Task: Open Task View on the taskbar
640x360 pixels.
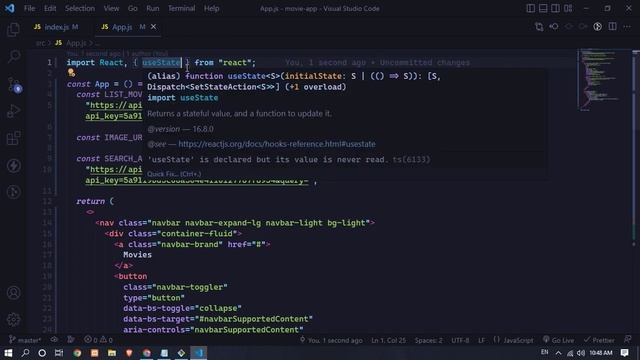Action: click(59, 353)
